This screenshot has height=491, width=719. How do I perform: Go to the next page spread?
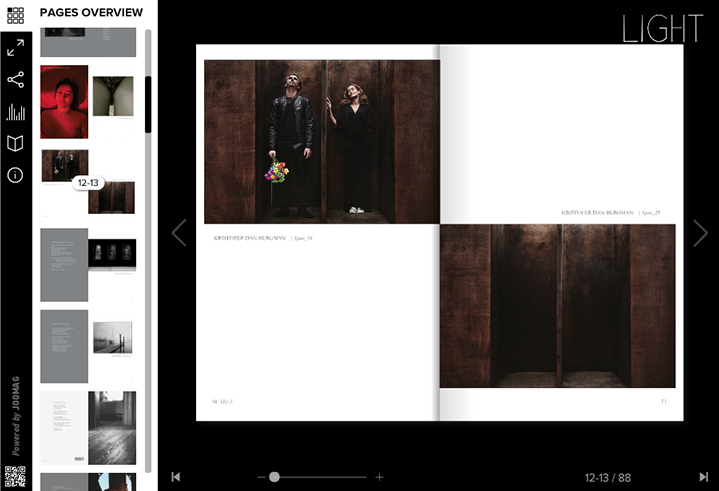pyautogui.click(x=700, y=233)
